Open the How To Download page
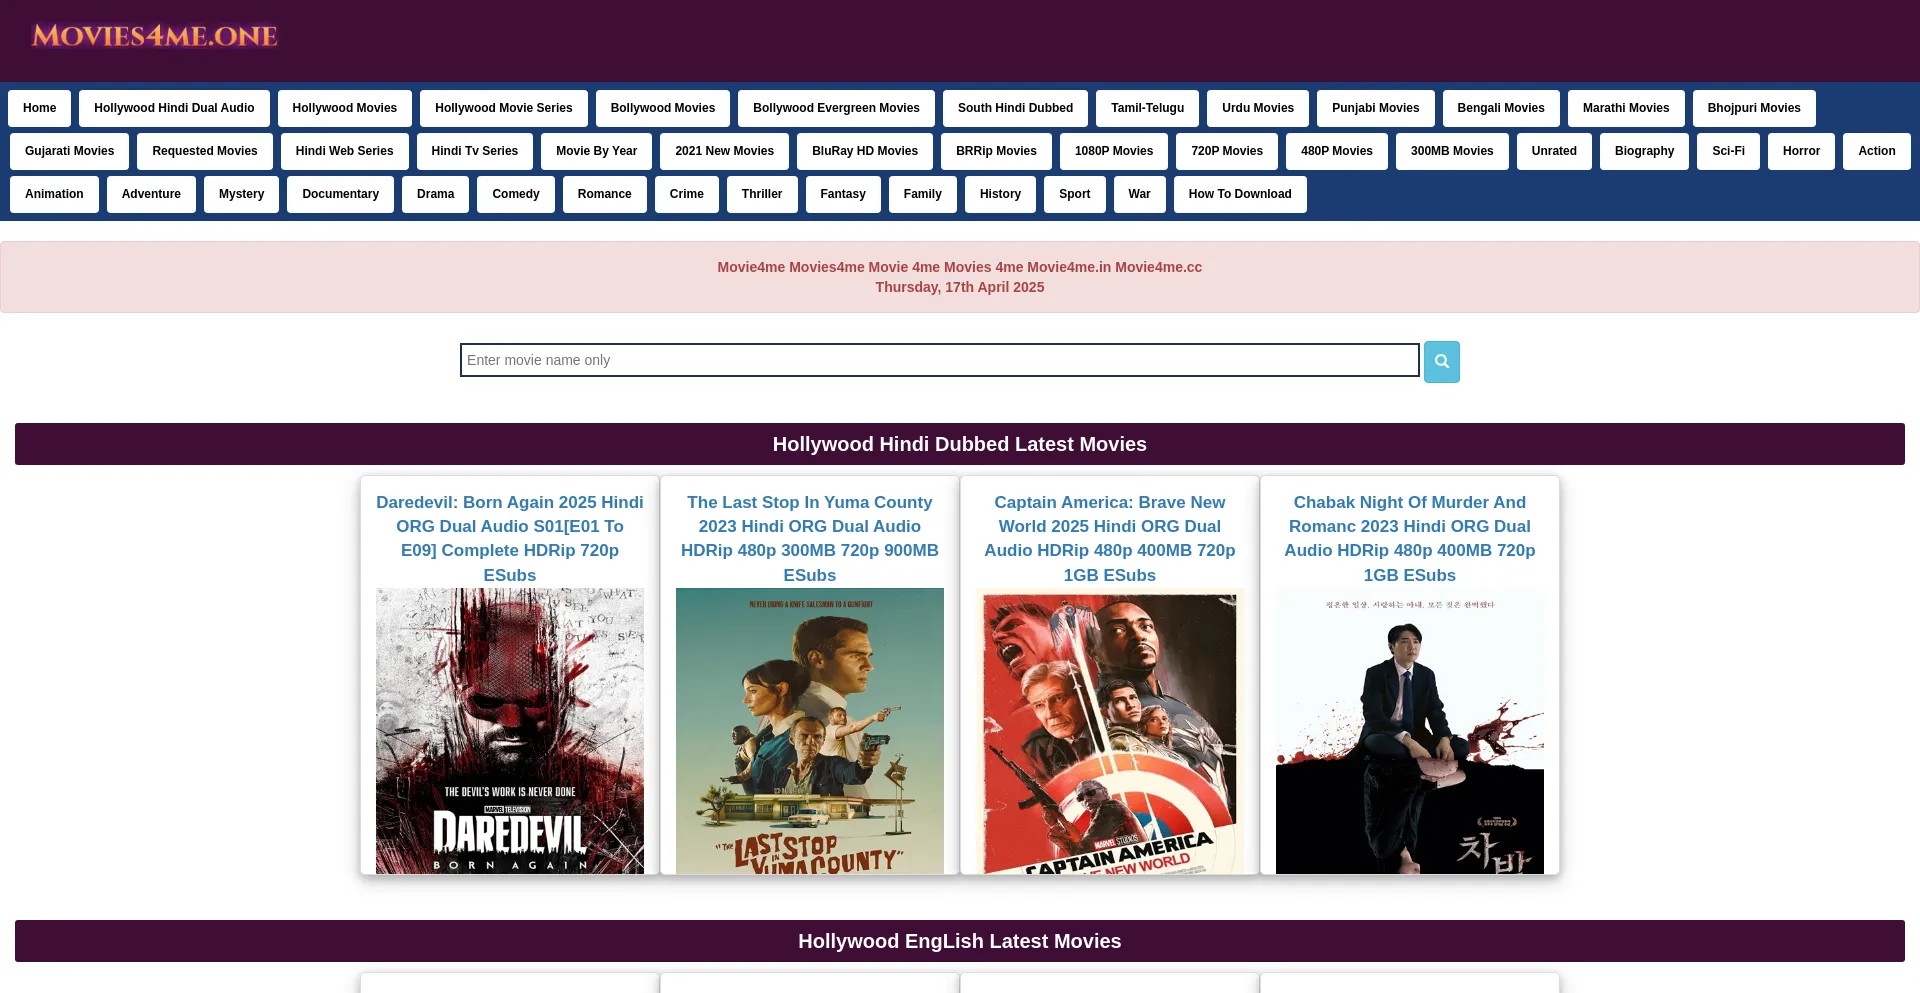1920x993 pixels. (1240, 194)
